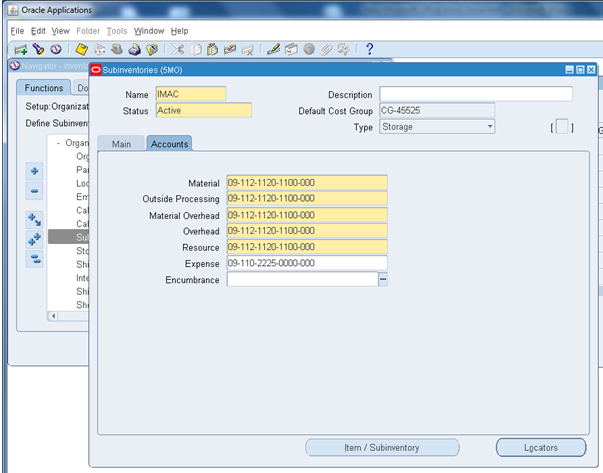Click the Item / Subinventory button
This screenshot has width=603, height=473.
(x=382, y=448)
